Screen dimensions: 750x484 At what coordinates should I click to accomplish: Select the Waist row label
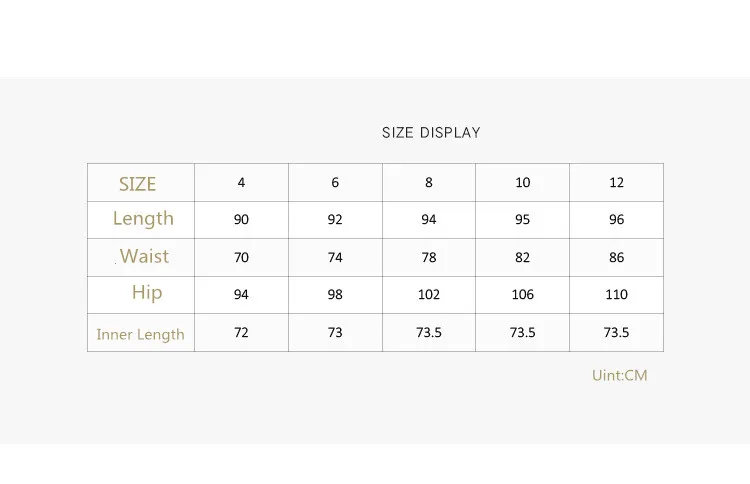pyautogui.click(x=144, y=257)
